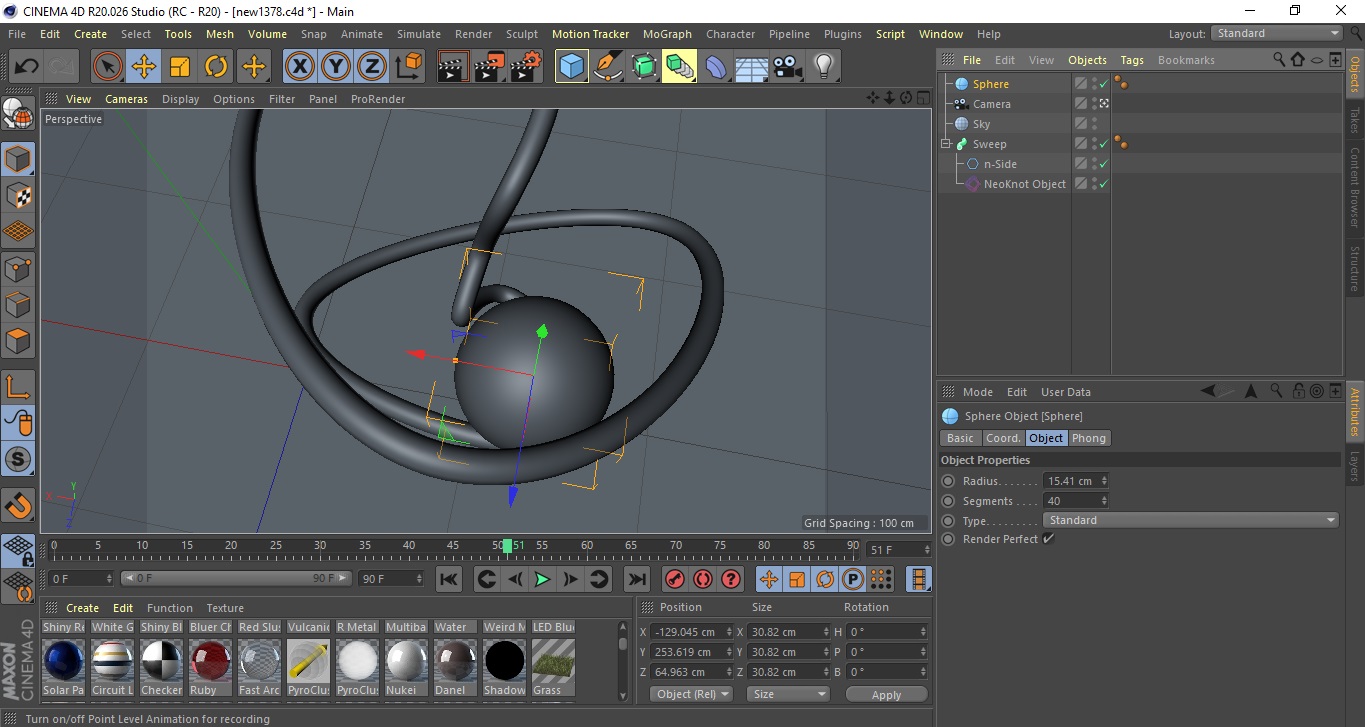This screenshot has width=1365, height=727.
Task: Click Make Editable icon in sidebar
Action: tap(18, 114)
